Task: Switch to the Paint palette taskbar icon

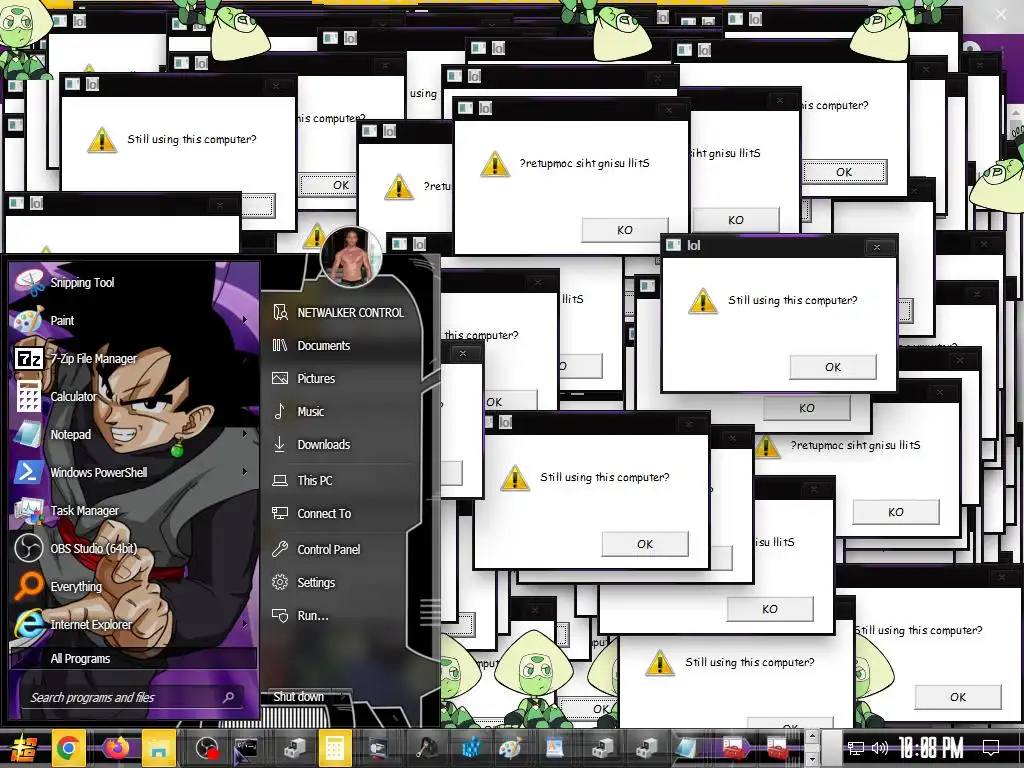Action: (509, 748)
